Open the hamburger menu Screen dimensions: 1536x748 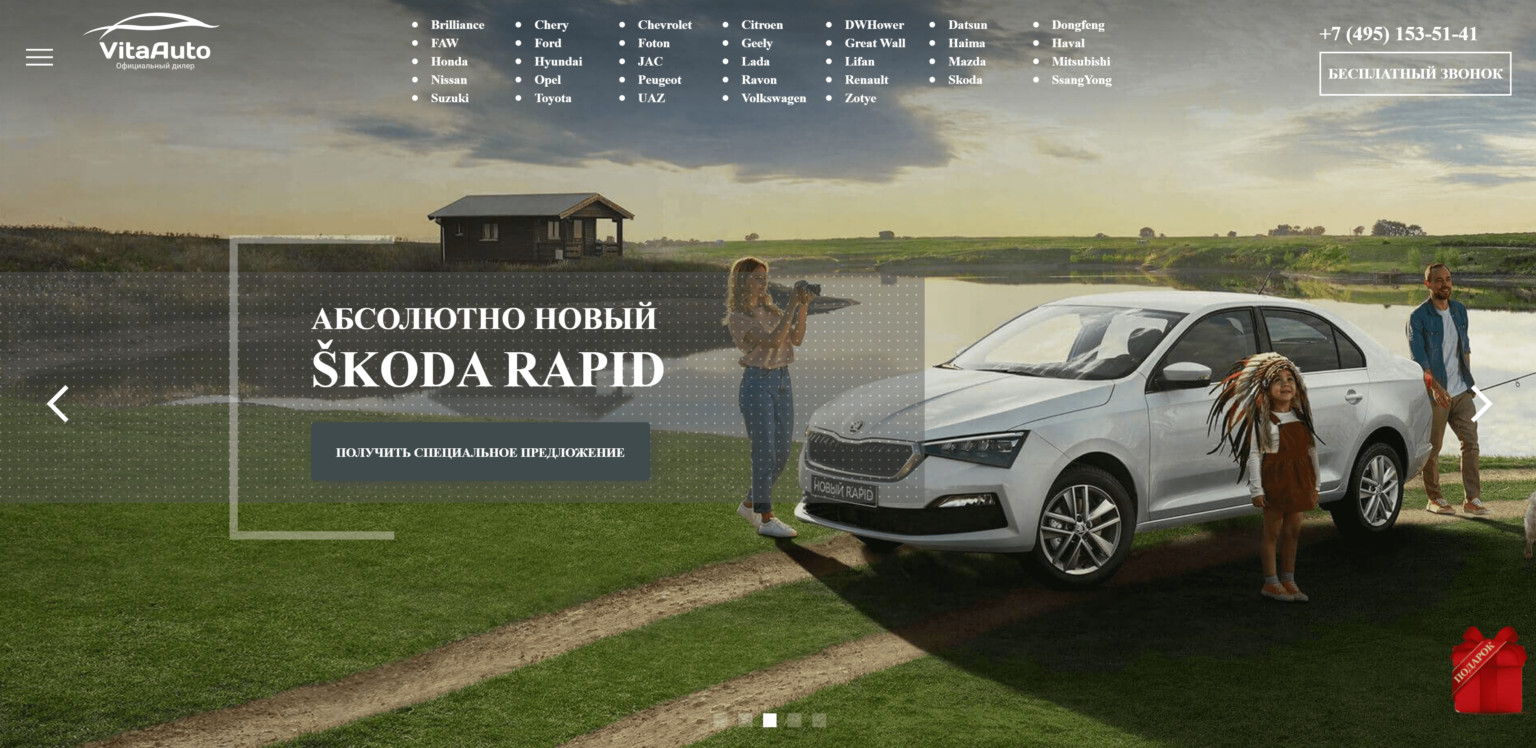click(x=39, y=57)
